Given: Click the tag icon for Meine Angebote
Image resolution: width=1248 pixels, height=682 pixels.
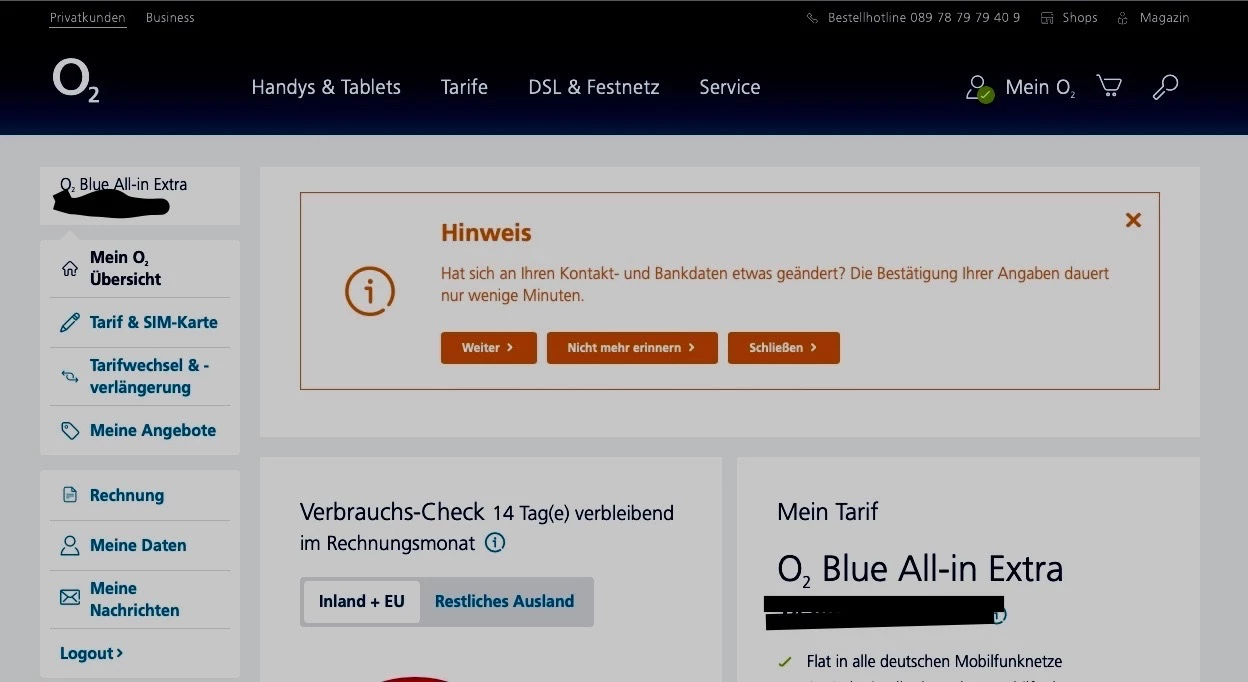Looking at the screenshot, I should [x=70, y=430].
